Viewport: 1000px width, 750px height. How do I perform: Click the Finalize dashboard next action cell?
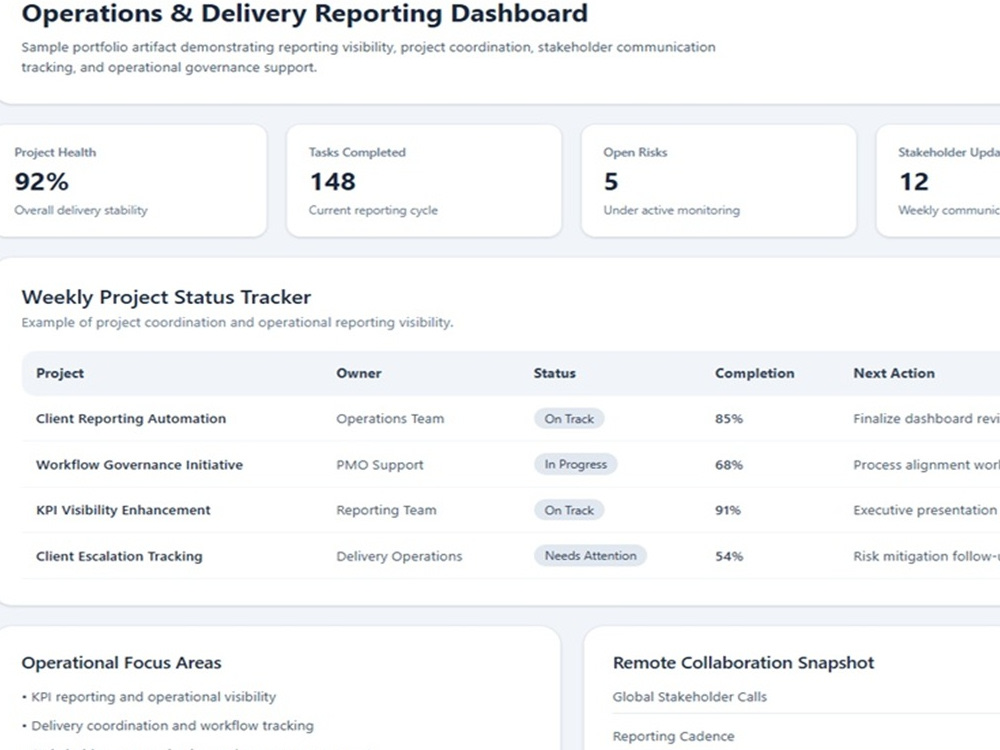[x=926, y=419]
